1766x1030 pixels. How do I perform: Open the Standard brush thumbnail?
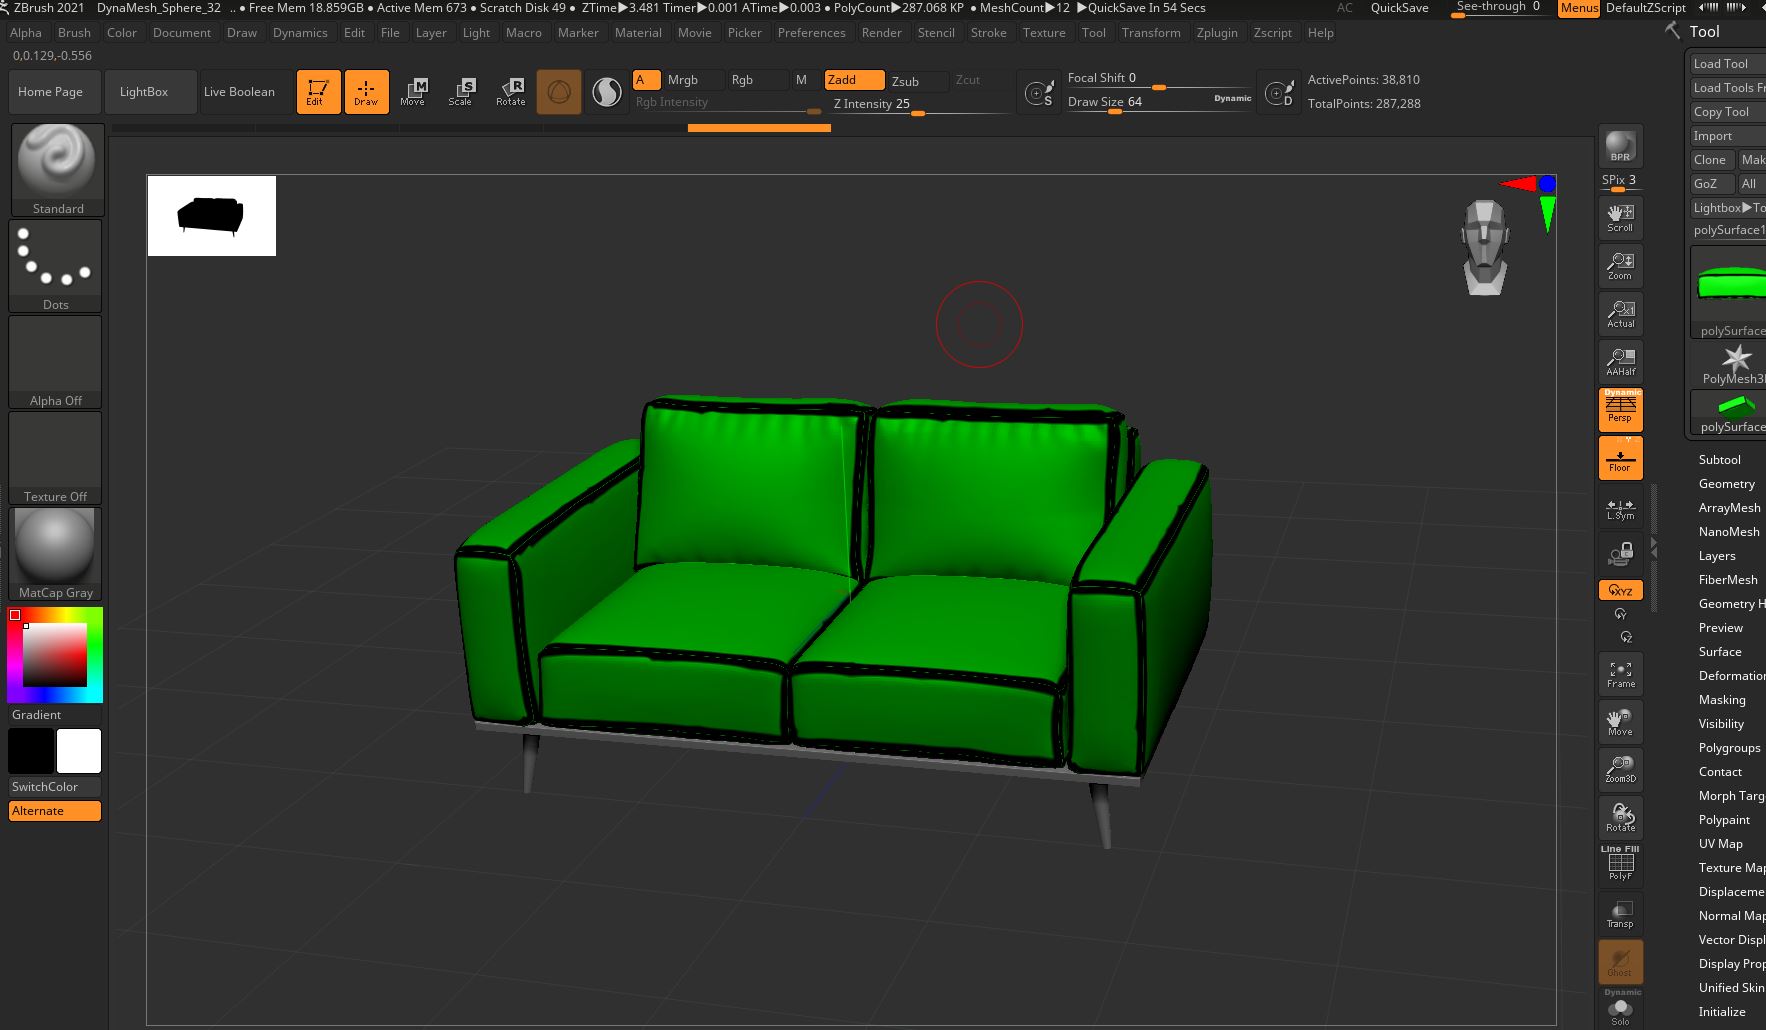[x=57, y=168]
